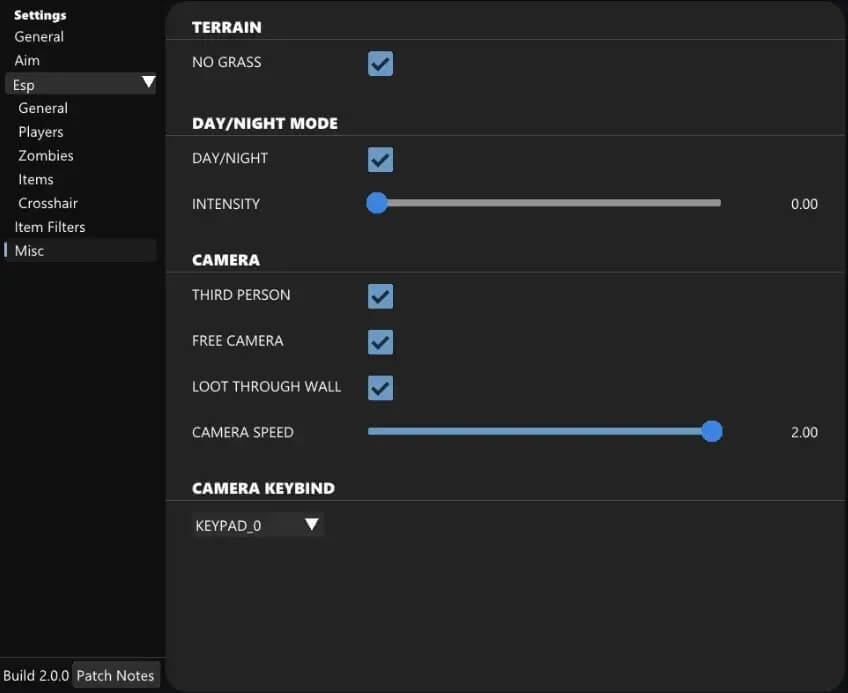
Task: Open the Aim settings section
Action: pyautogui.click(x=27, y=61)
